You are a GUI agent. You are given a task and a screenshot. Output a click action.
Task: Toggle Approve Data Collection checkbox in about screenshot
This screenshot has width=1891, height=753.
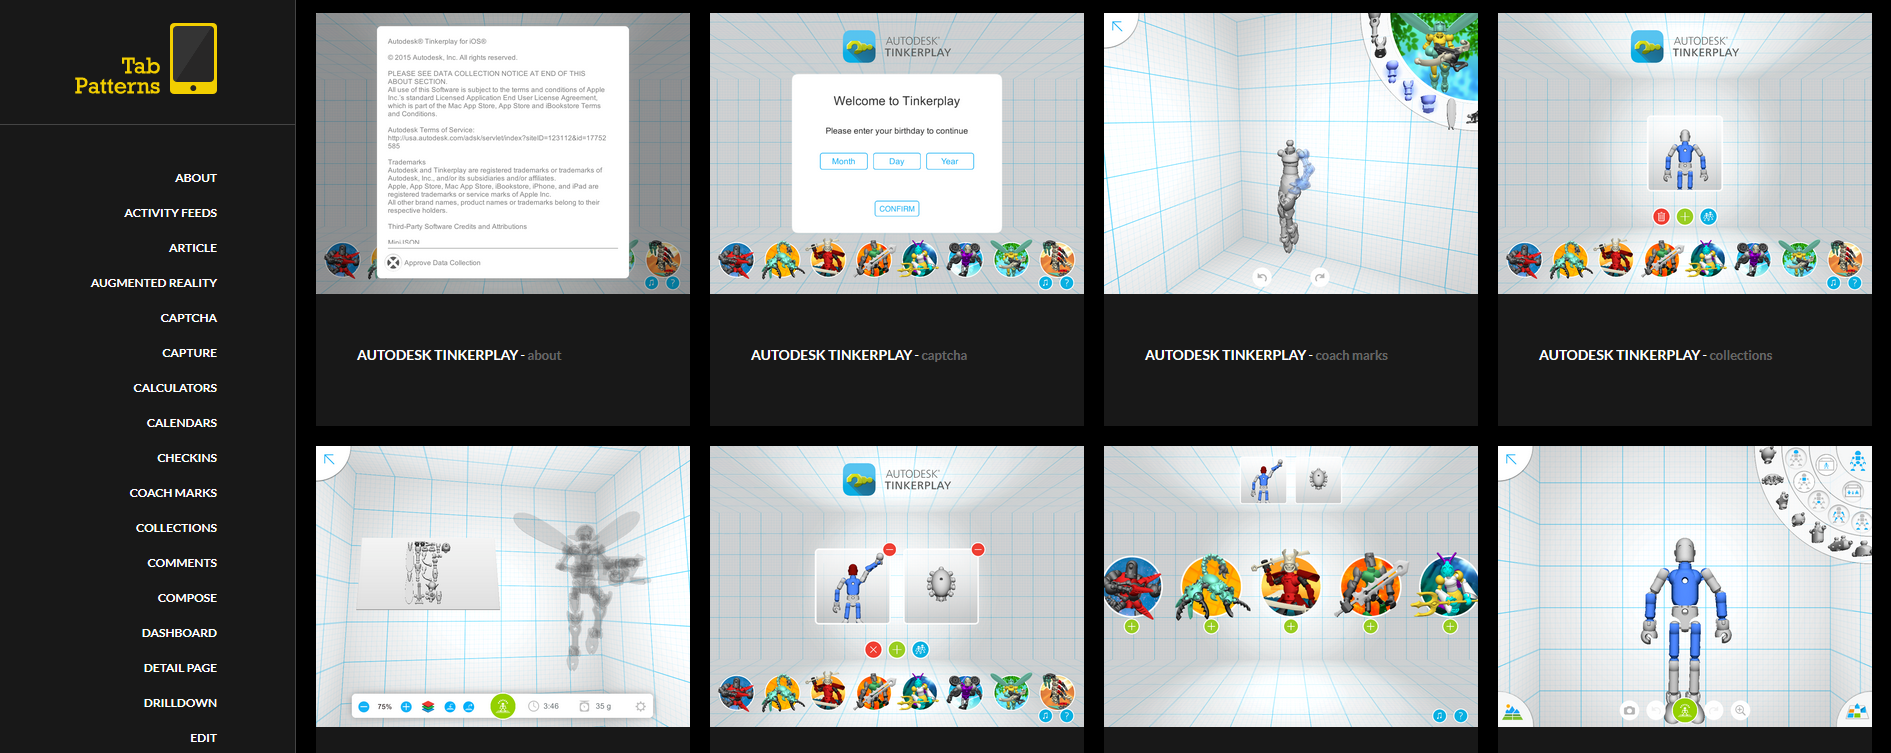click(394, 263)
